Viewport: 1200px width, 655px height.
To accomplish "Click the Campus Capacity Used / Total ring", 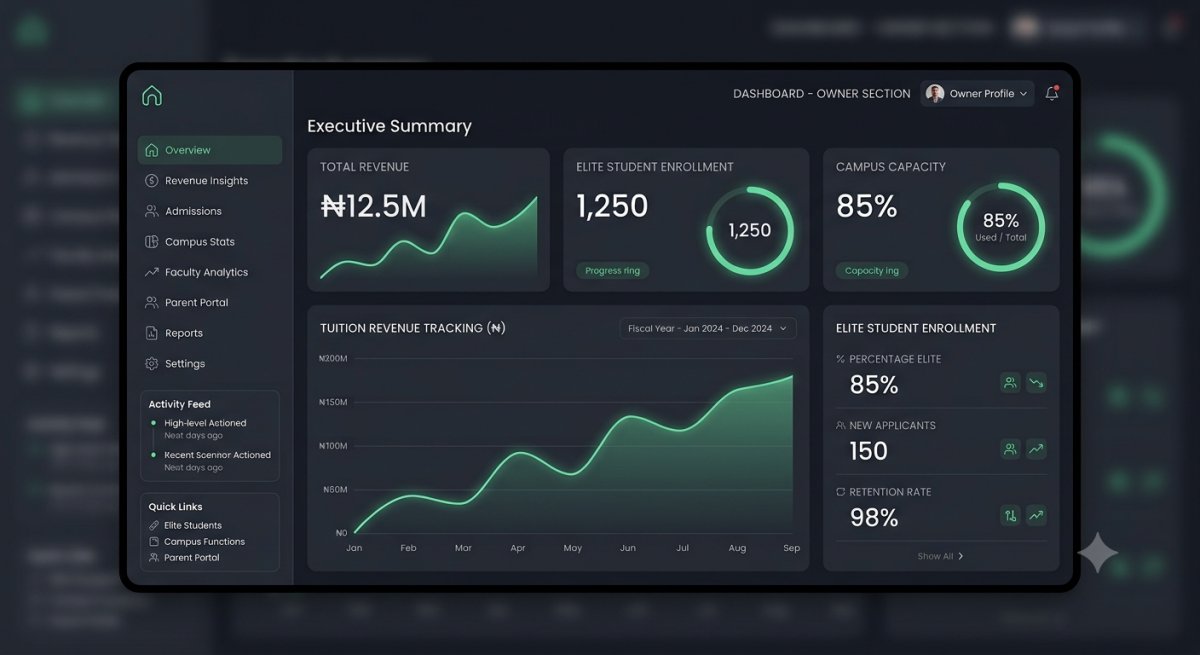I will 1001,227.
